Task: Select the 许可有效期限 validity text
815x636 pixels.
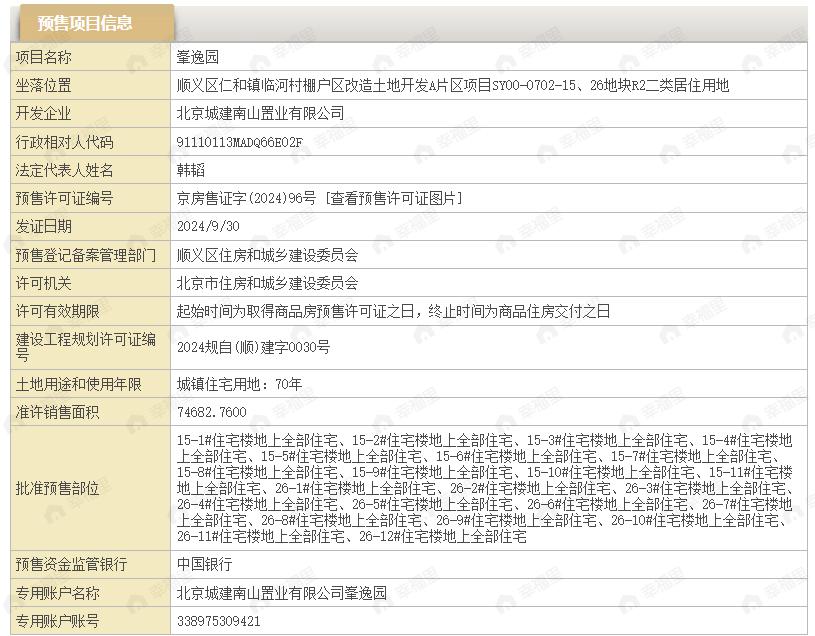Action: [x=393, y=311]
